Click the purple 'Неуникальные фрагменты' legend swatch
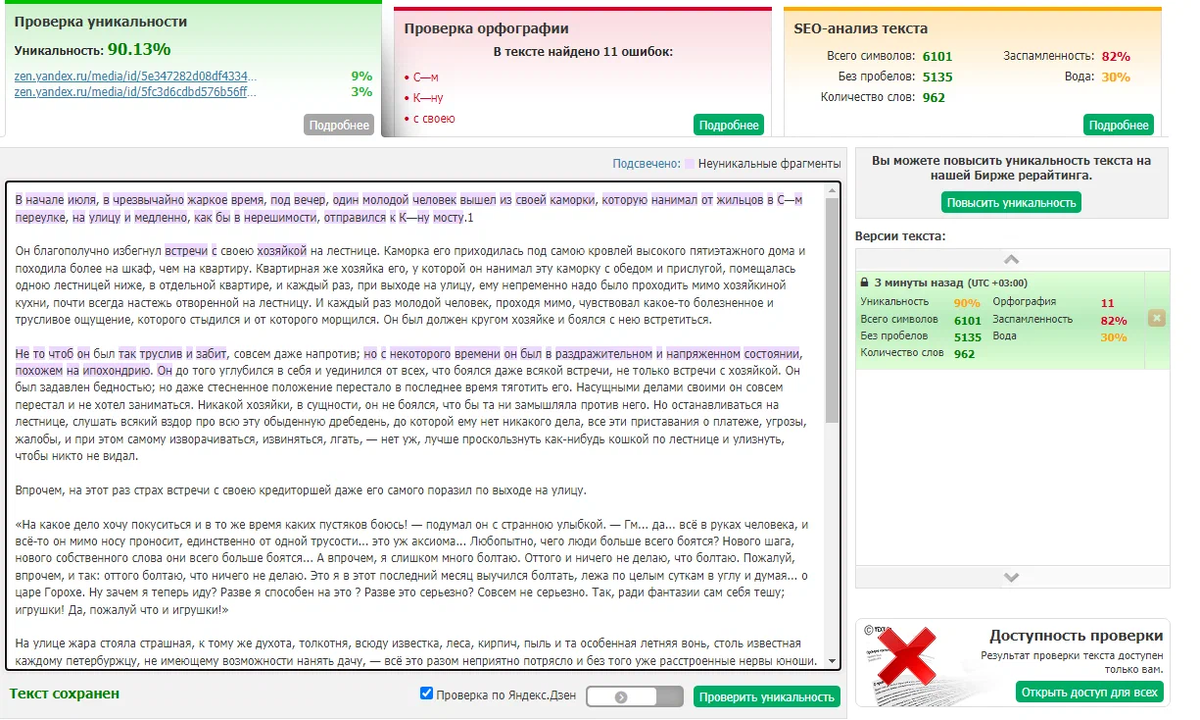 click(688, 164)
